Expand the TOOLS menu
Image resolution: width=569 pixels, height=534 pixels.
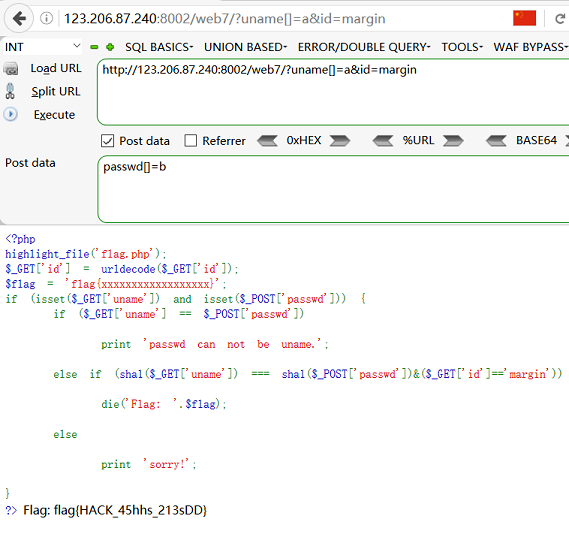462,47
